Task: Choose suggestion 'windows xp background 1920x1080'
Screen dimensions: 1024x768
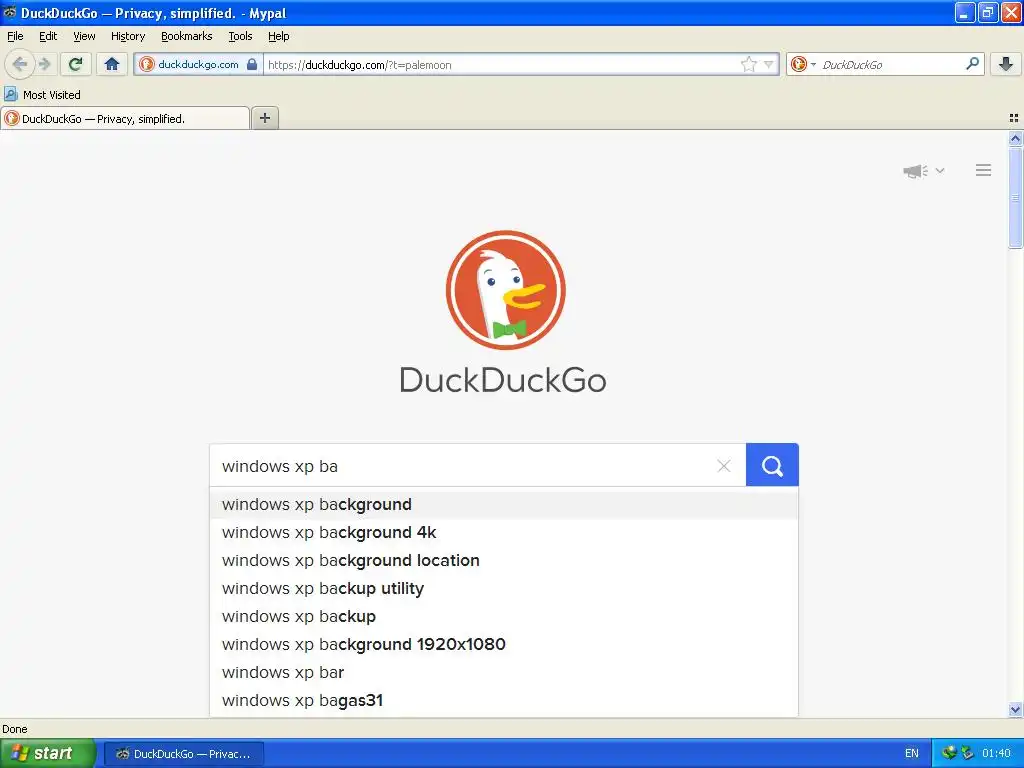Action: coord(504,645)
